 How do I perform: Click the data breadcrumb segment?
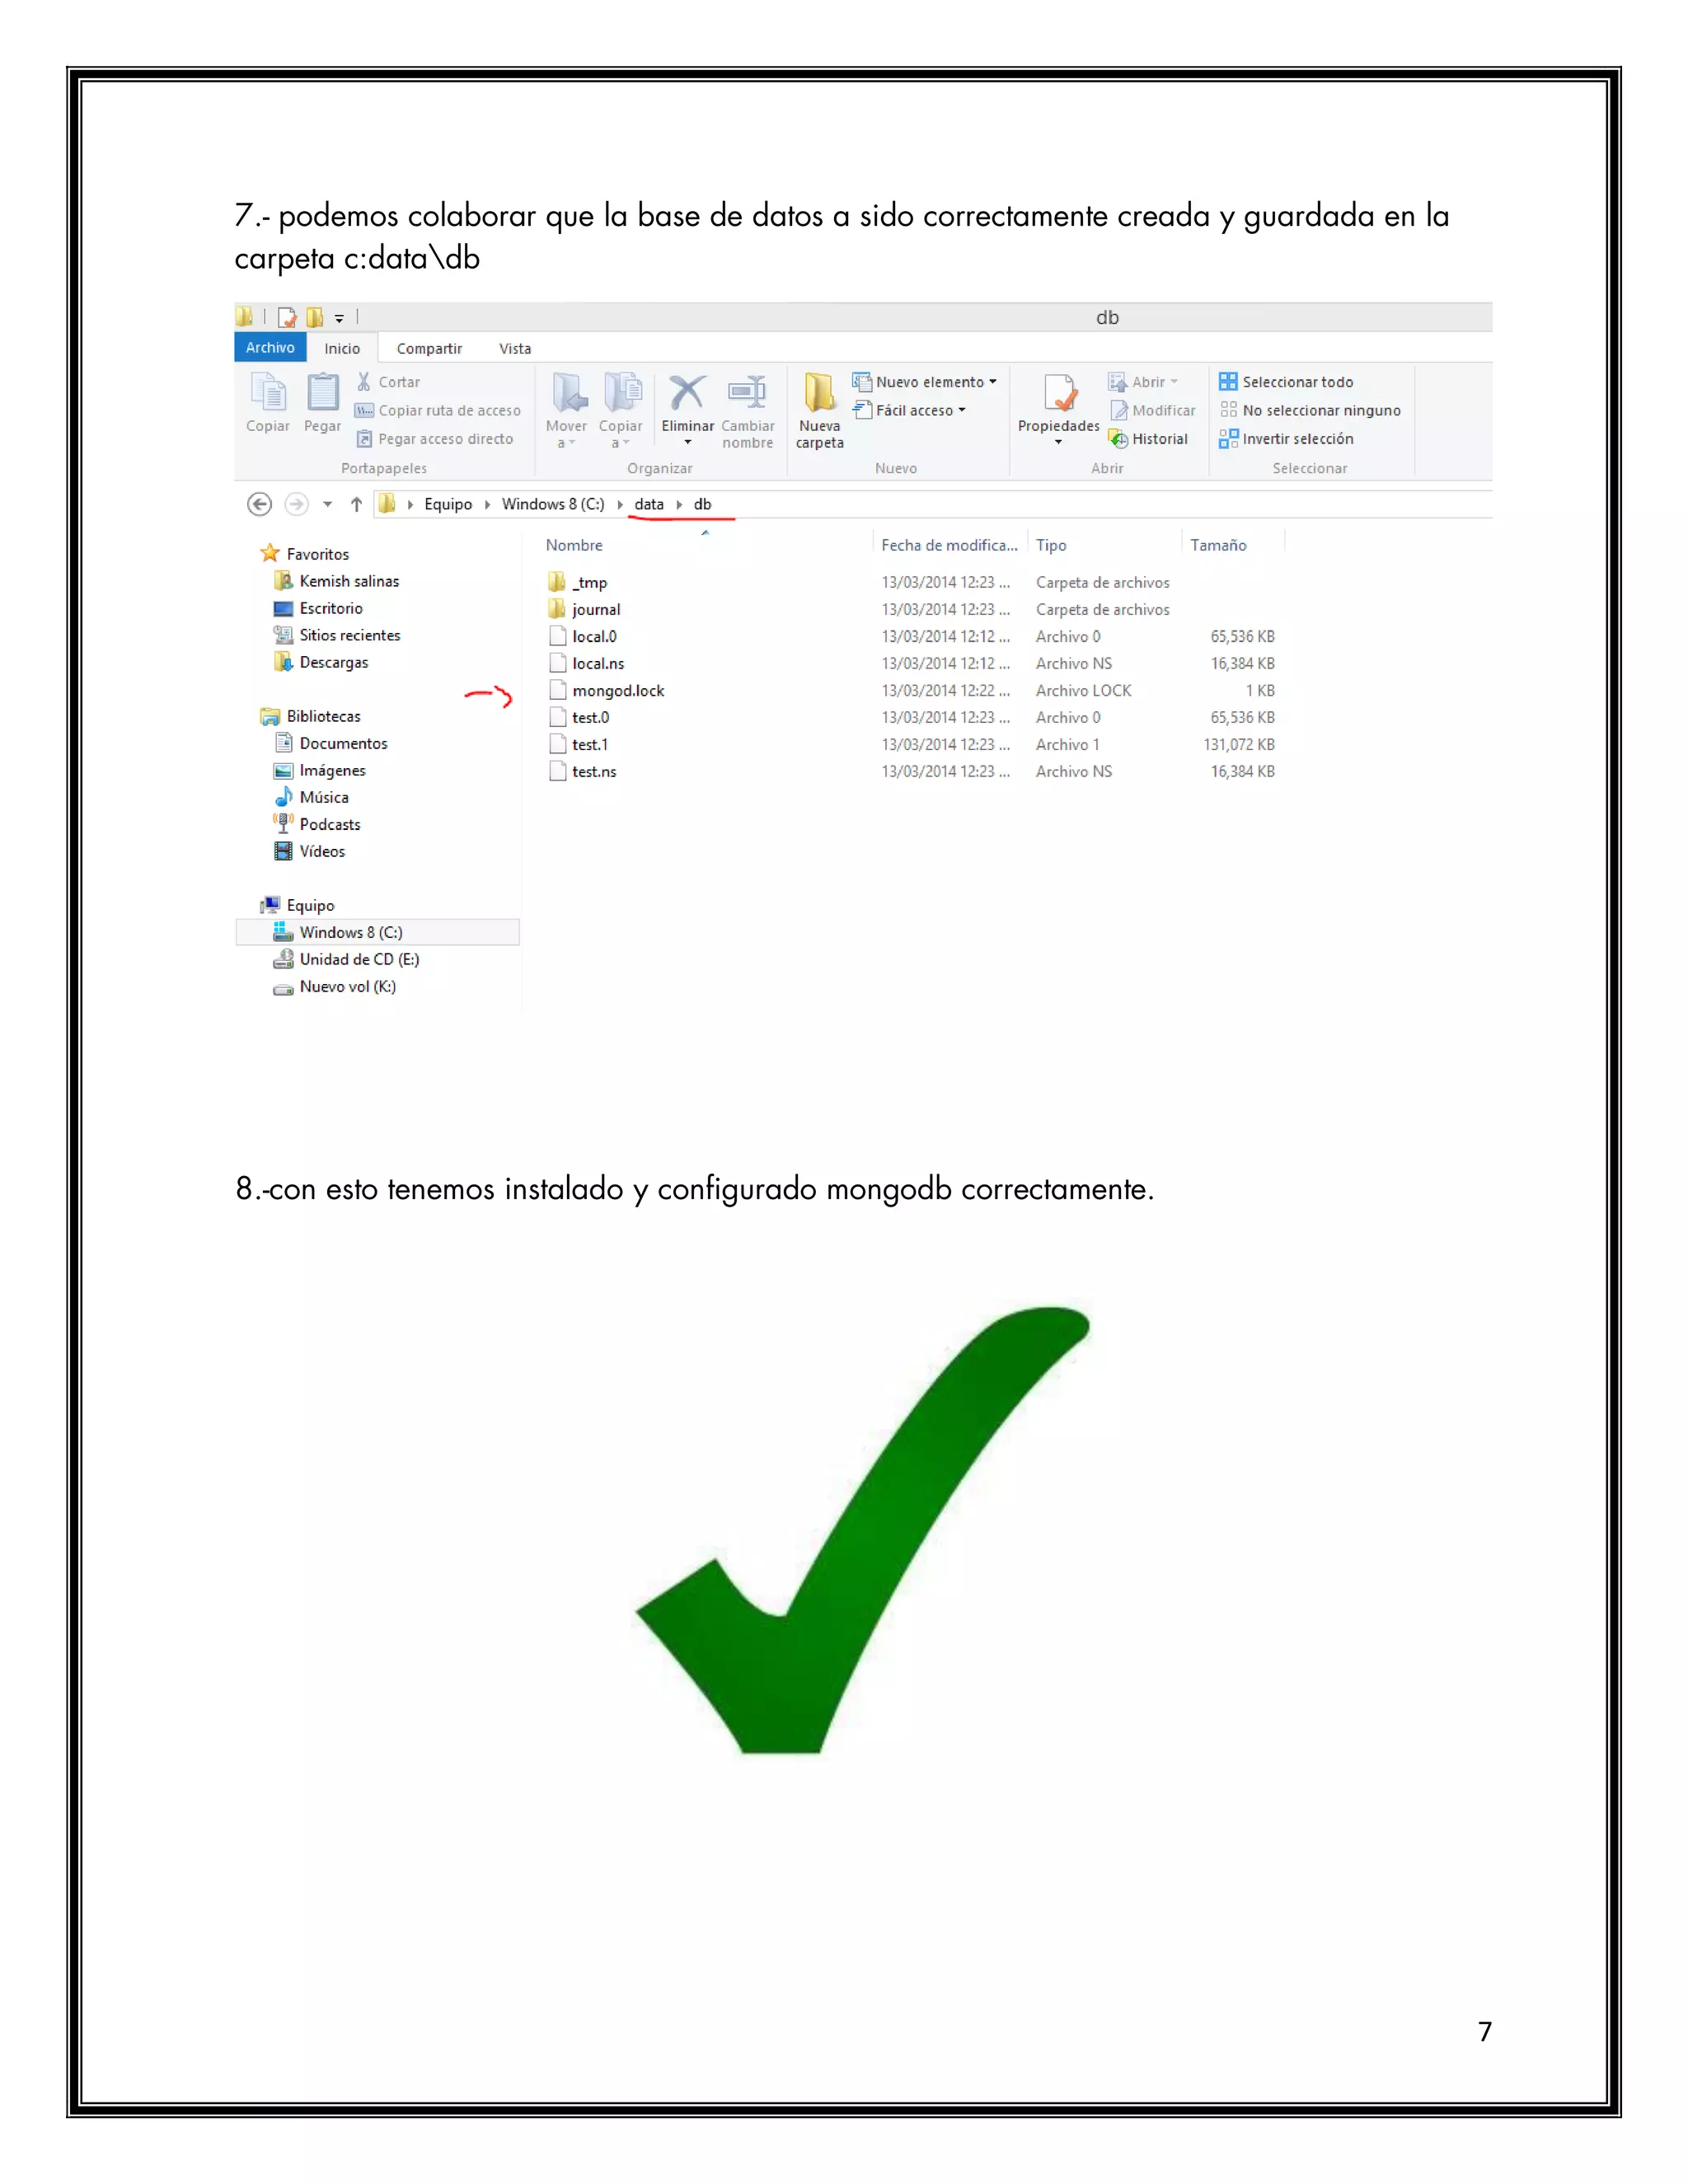(649, 504)
